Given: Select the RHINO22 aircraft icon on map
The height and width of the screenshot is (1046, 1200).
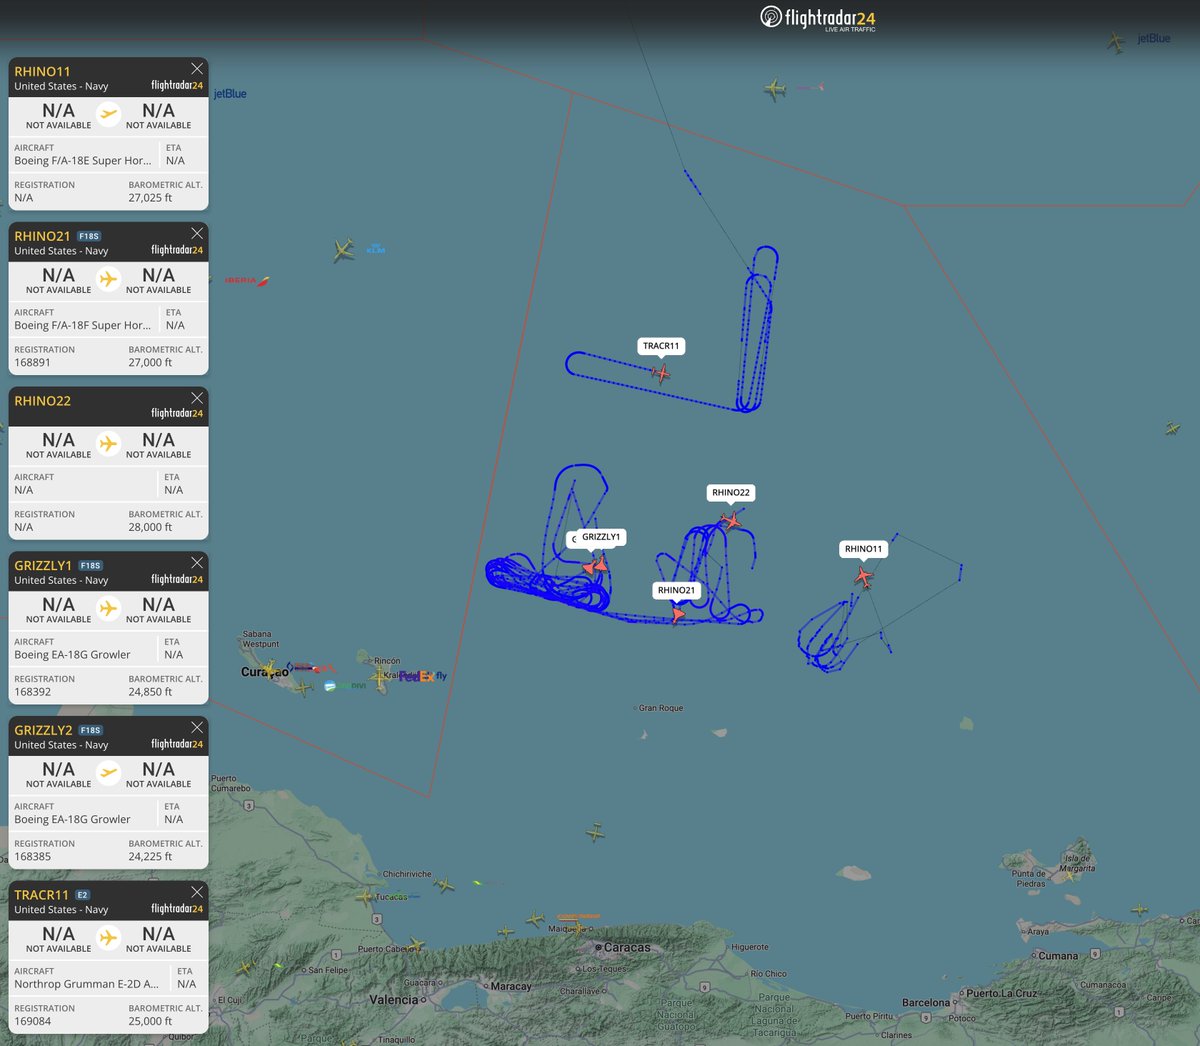Looking at the screenshot, I should (x=731, y=520).
